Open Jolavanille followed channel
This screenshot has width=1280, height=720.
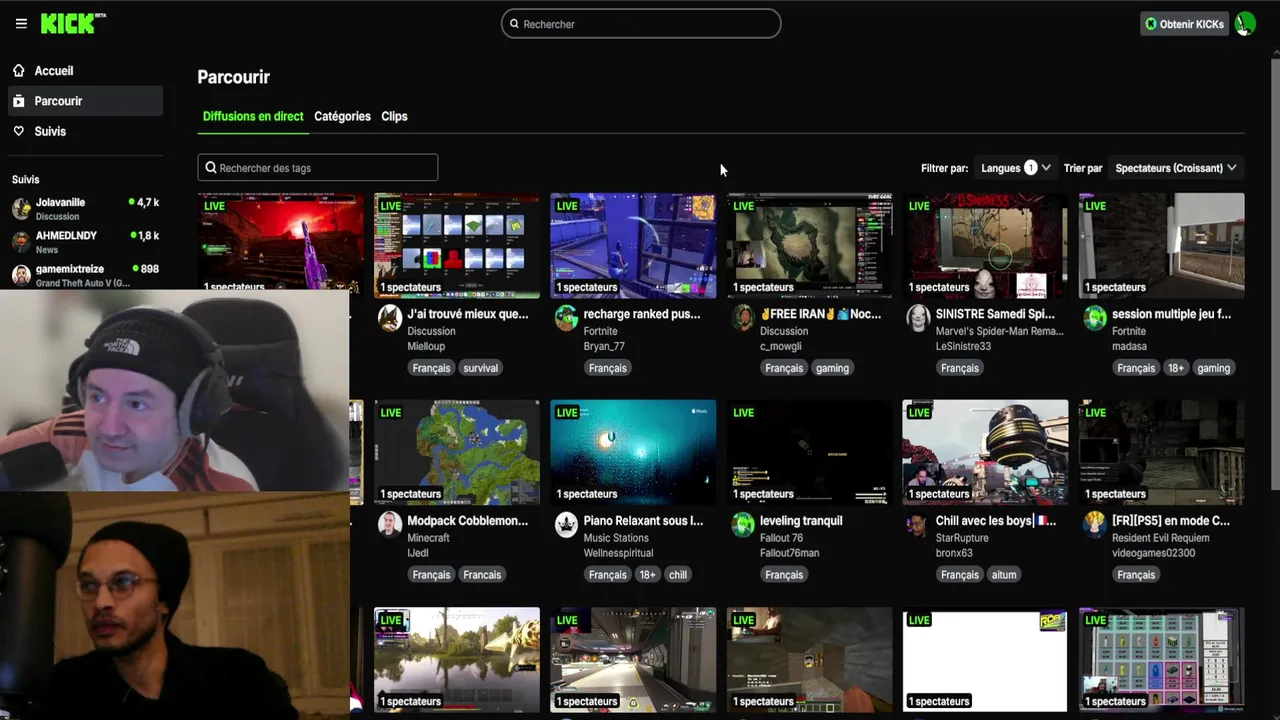click(x=85, y=208)
